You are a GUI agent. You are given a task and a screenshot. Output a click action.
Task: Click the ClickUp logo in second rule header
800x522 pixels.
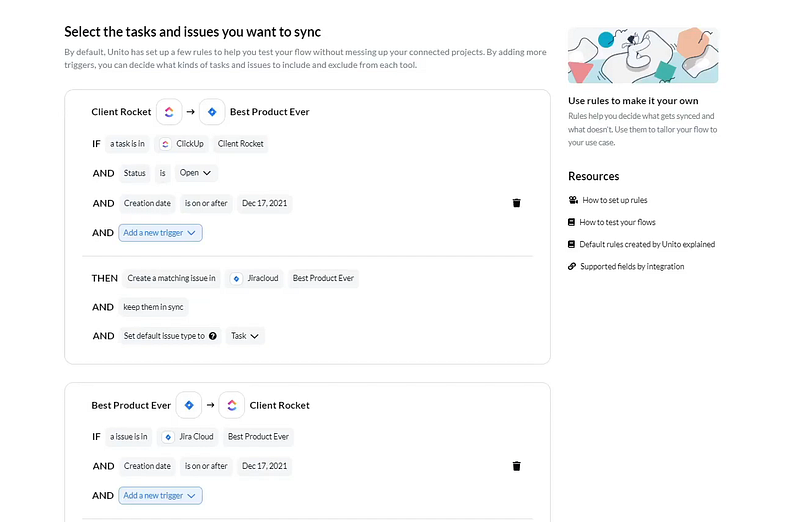[x=231, y=405]
